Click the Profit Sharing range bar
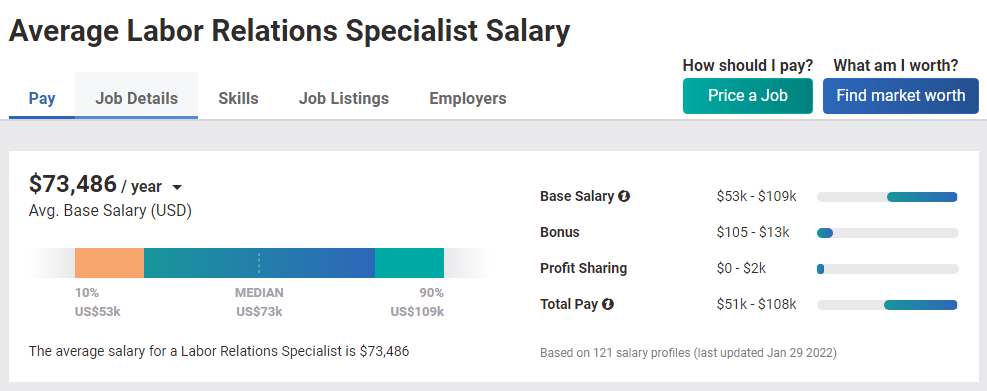The width and height of the screenshot is (987, 391). coord(888,269)
